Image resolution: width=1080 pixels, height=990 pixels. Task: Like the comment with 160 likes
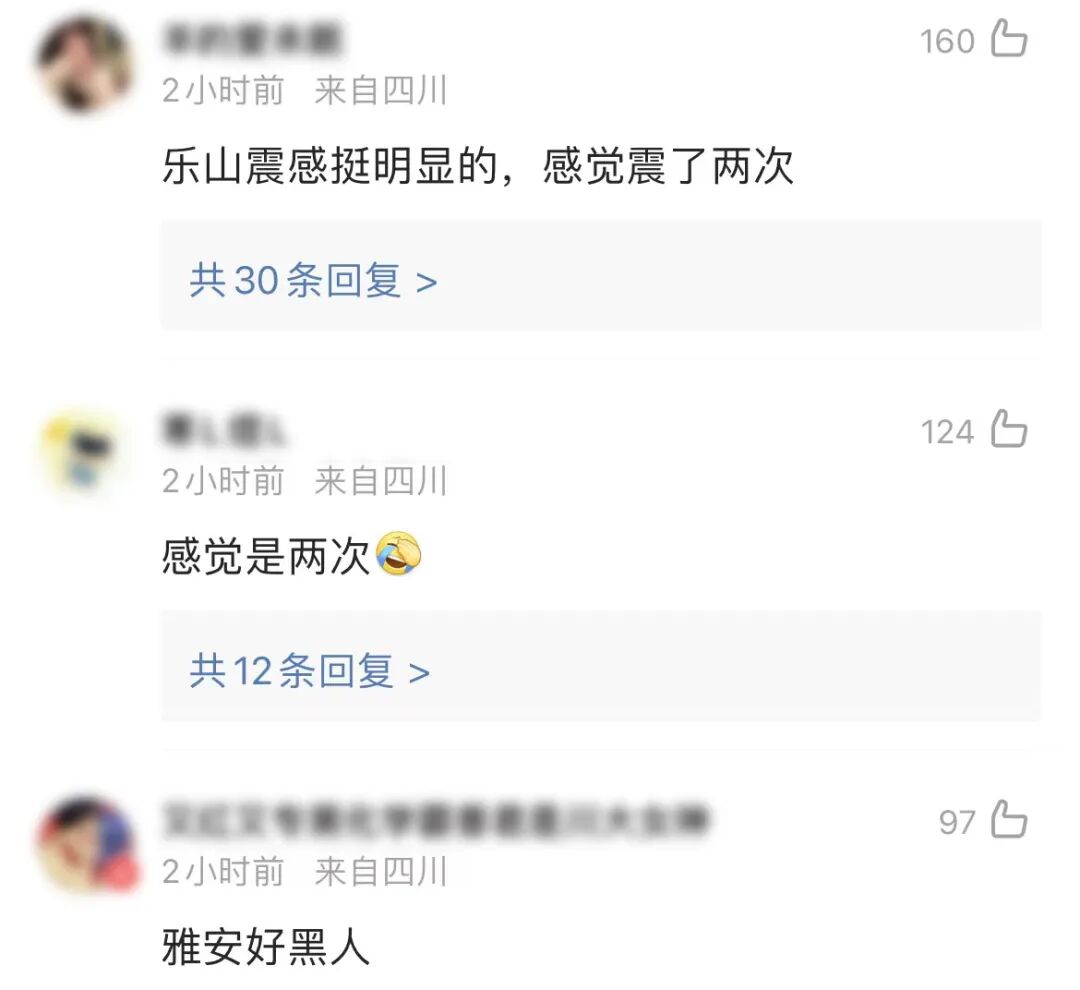click(1009, 39)
